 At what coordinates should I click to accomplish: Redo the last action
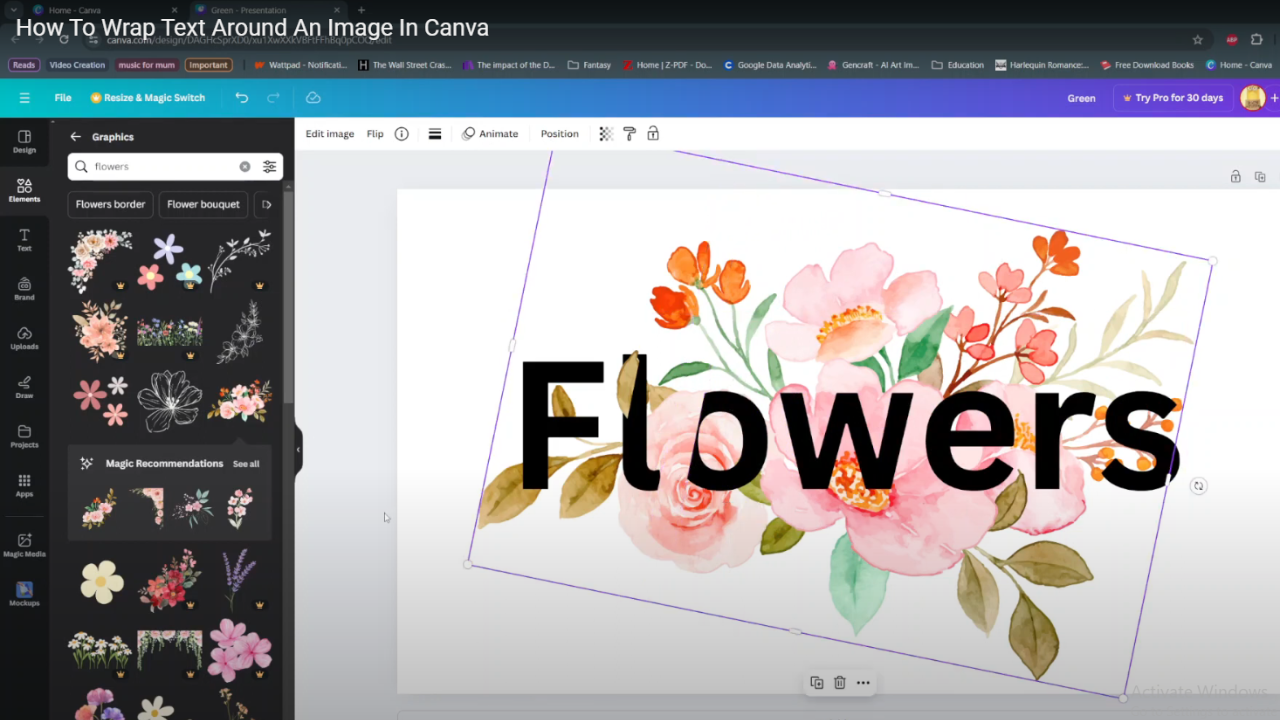click(273, 98)
